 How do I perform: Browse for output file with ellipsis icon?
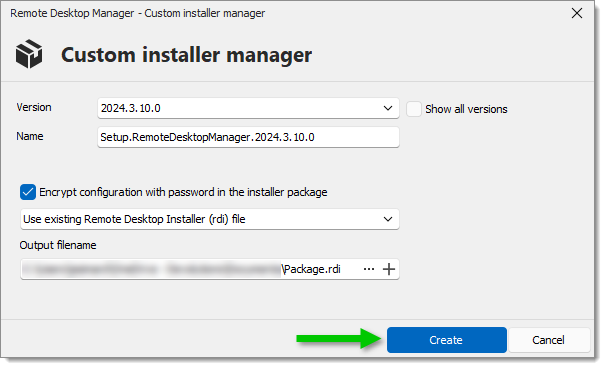coord(369,269)
